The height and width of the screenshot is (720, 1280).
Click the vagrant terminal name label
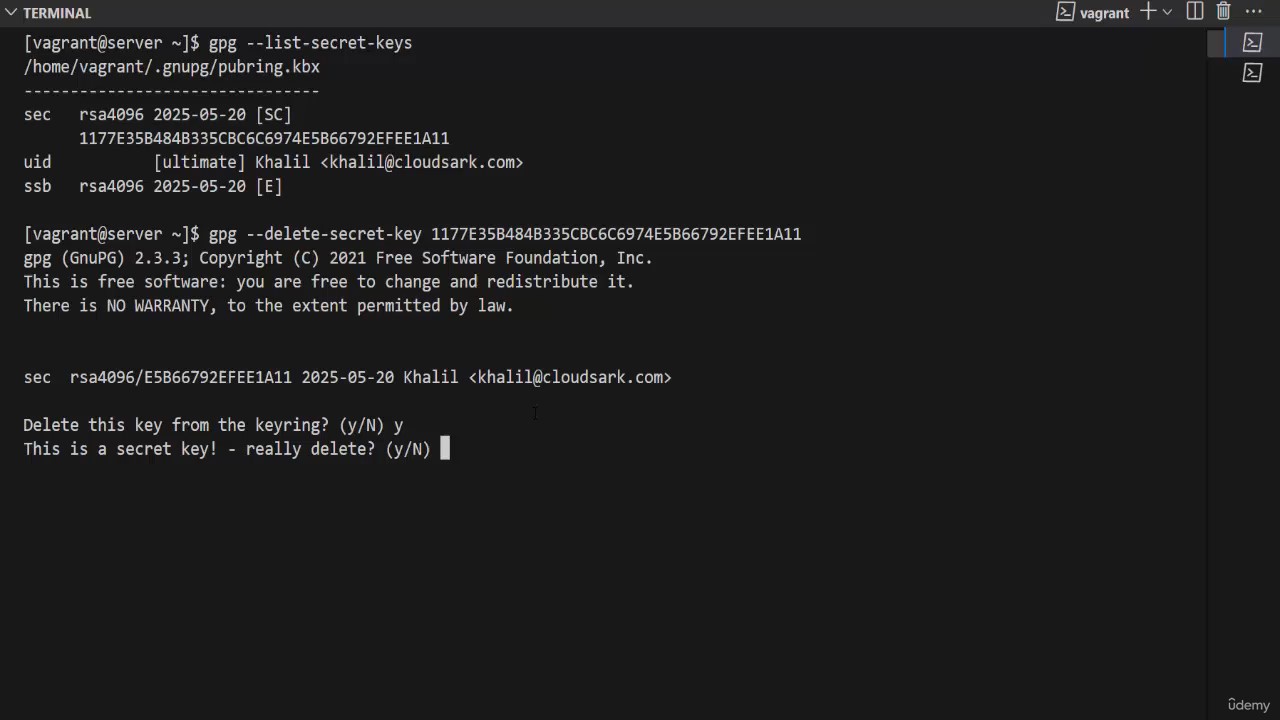[1104, 13]
